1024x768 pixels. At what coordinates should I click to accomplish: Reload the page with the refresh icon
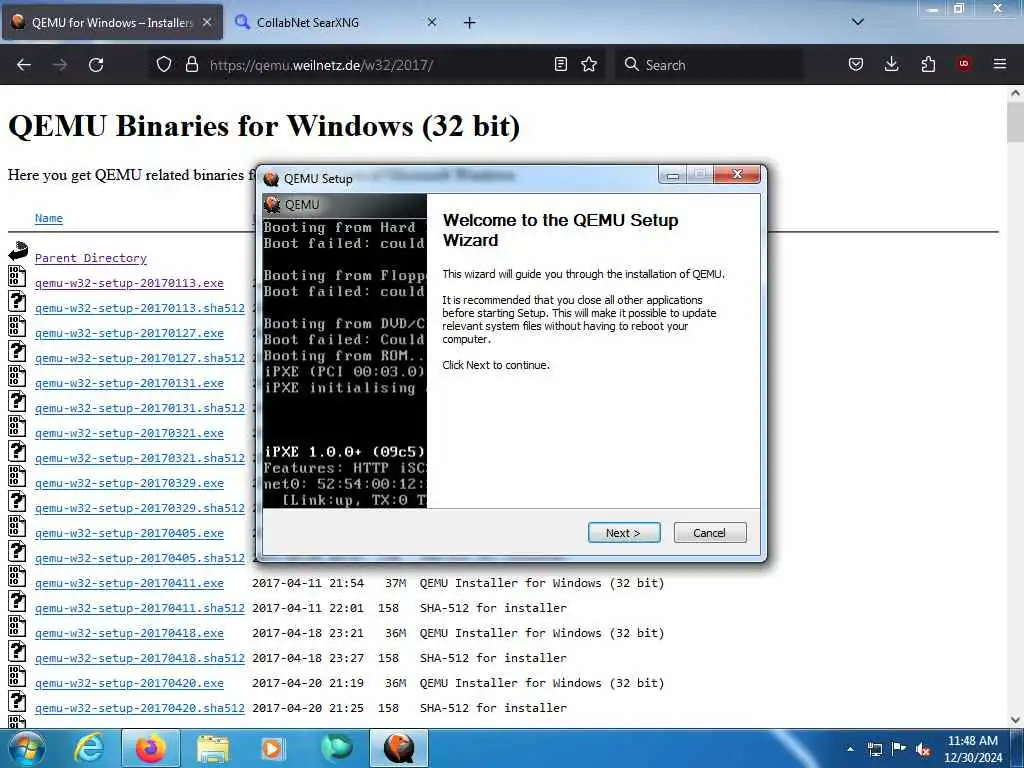click(x=96, y=65)
